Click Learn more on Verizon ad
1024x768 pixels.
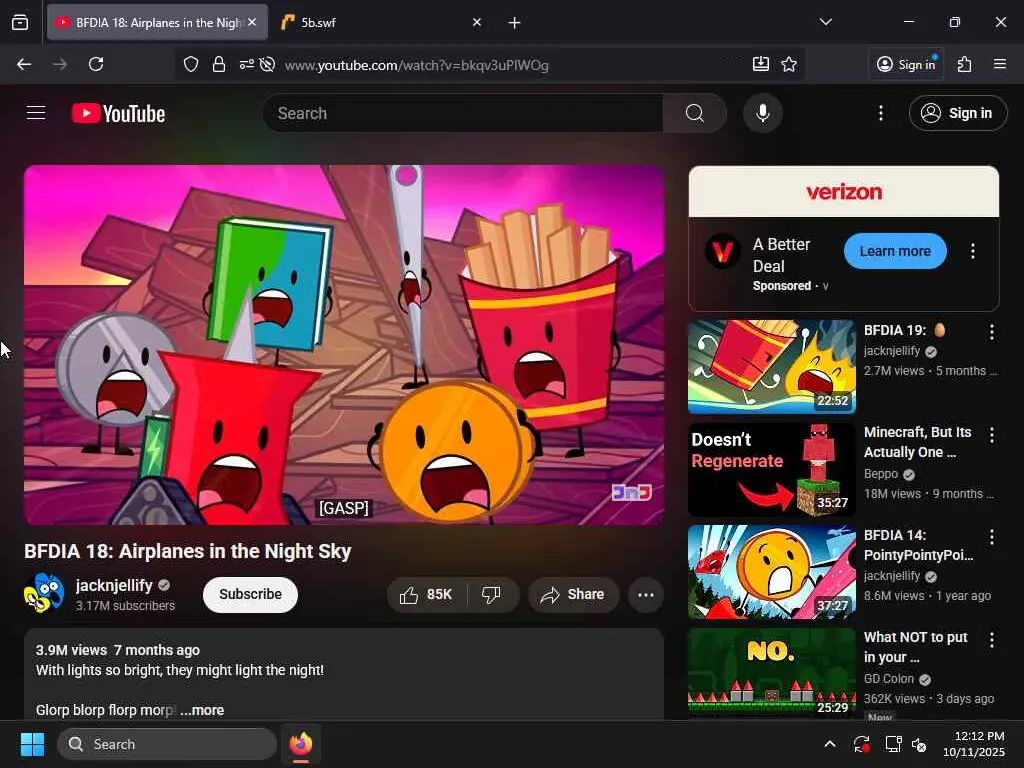pyautogui.click(x=895, y=251)
